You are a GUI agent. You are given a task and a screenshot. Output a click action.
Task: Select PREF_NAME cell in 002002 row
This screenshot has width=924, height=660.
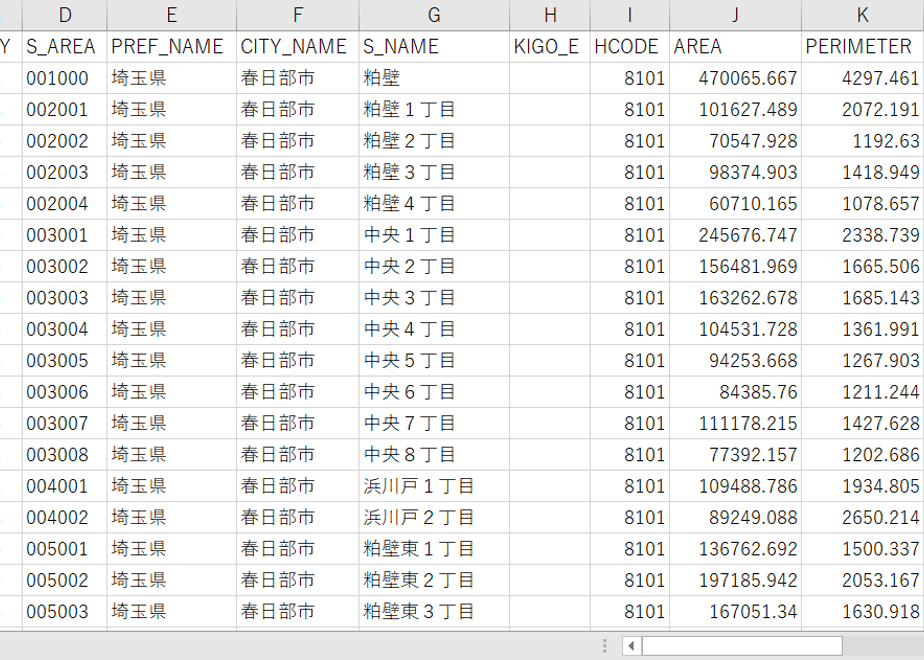(171, 141)
